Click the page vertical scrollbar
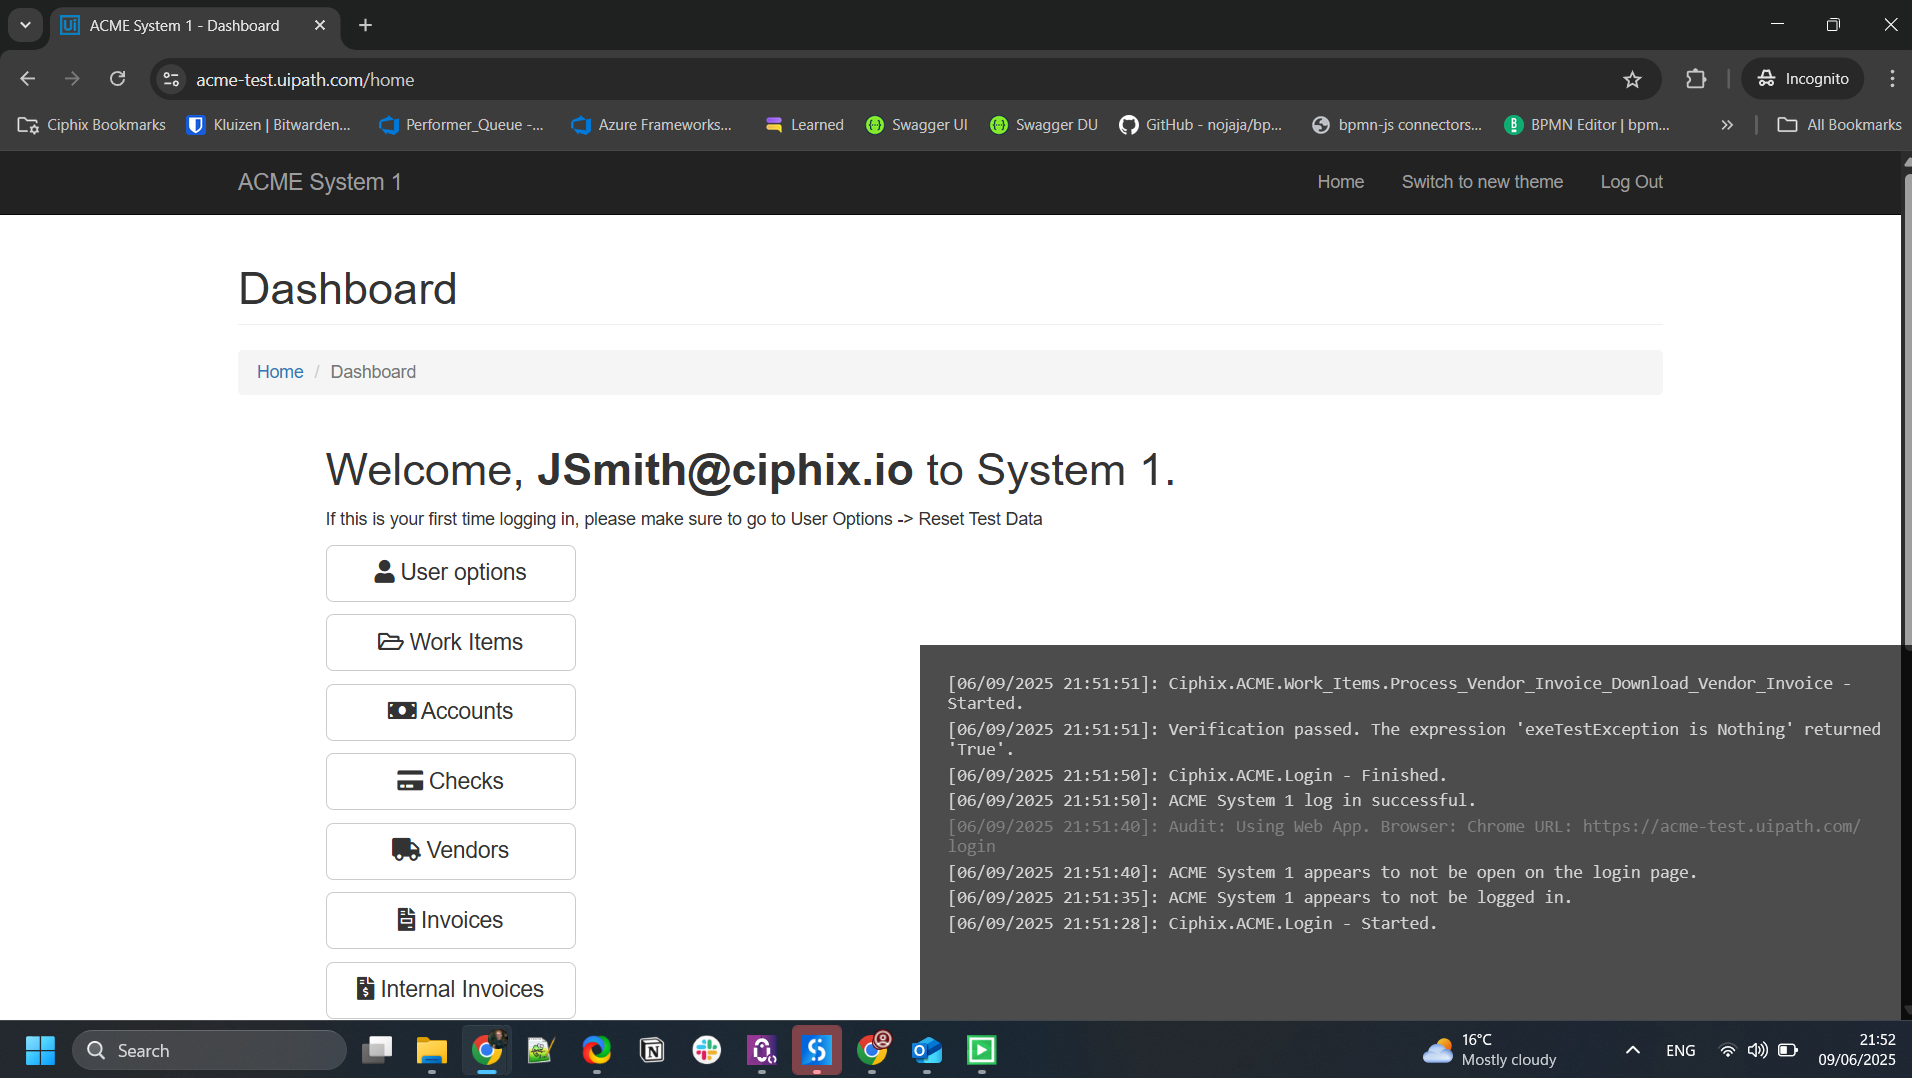 pos(1906,410)
